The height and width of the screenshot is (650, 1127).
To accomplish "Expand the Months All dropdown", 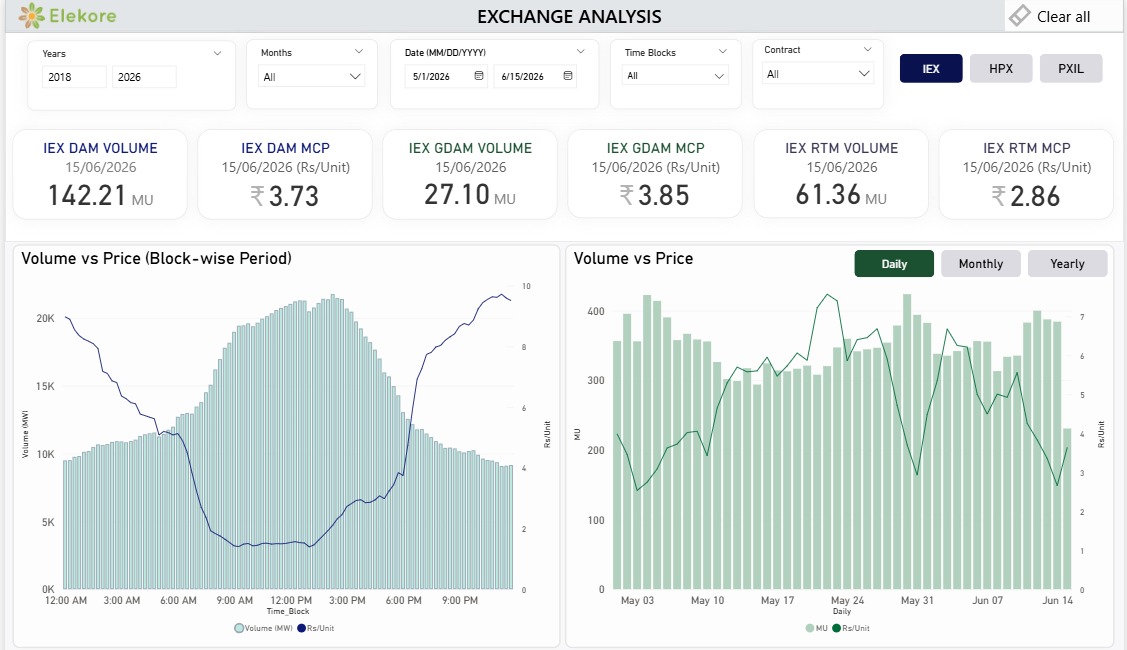I will coord(312,76).
